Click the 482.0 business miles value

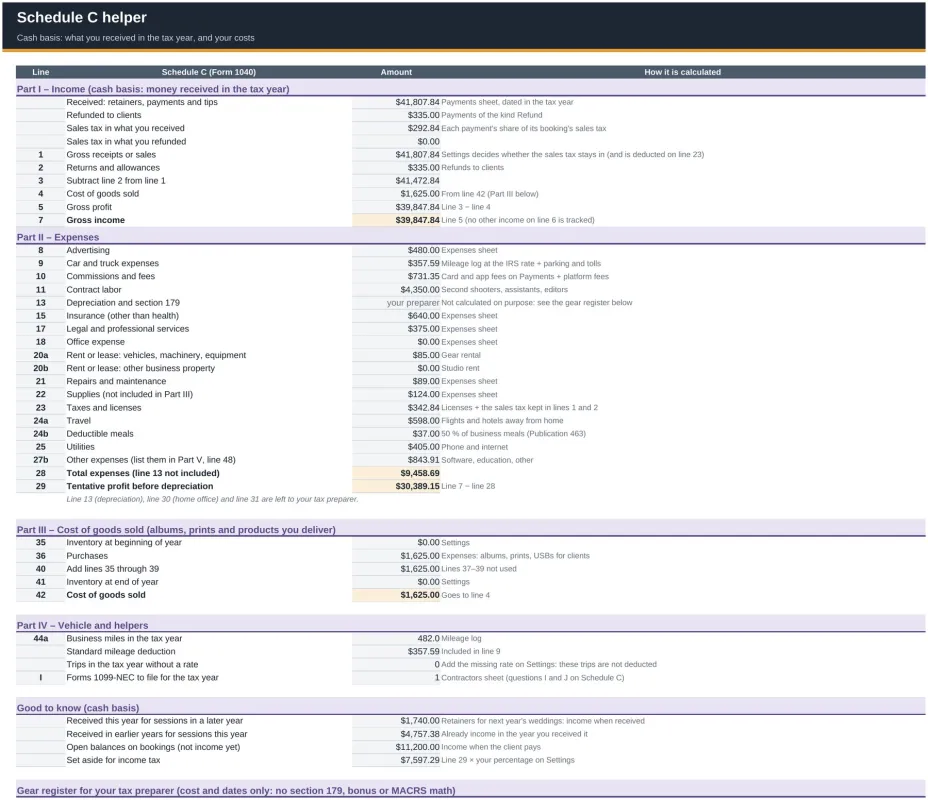tap(428, 638)
